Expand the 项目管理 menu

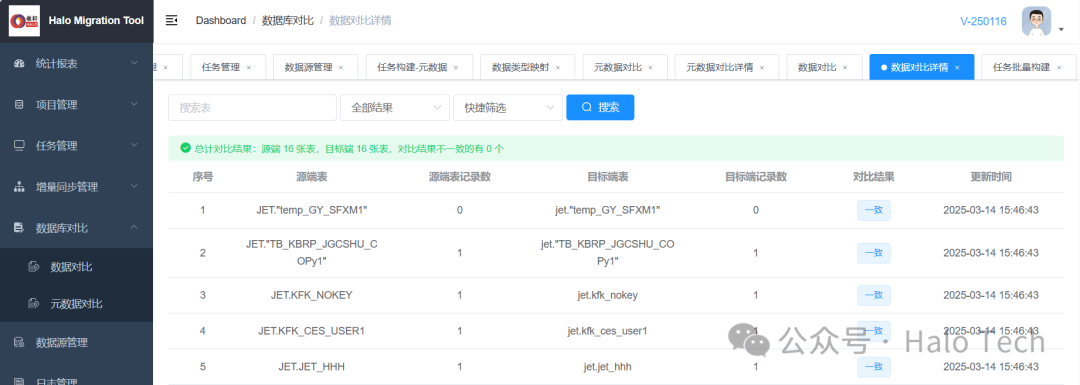(x=134, y=105)
